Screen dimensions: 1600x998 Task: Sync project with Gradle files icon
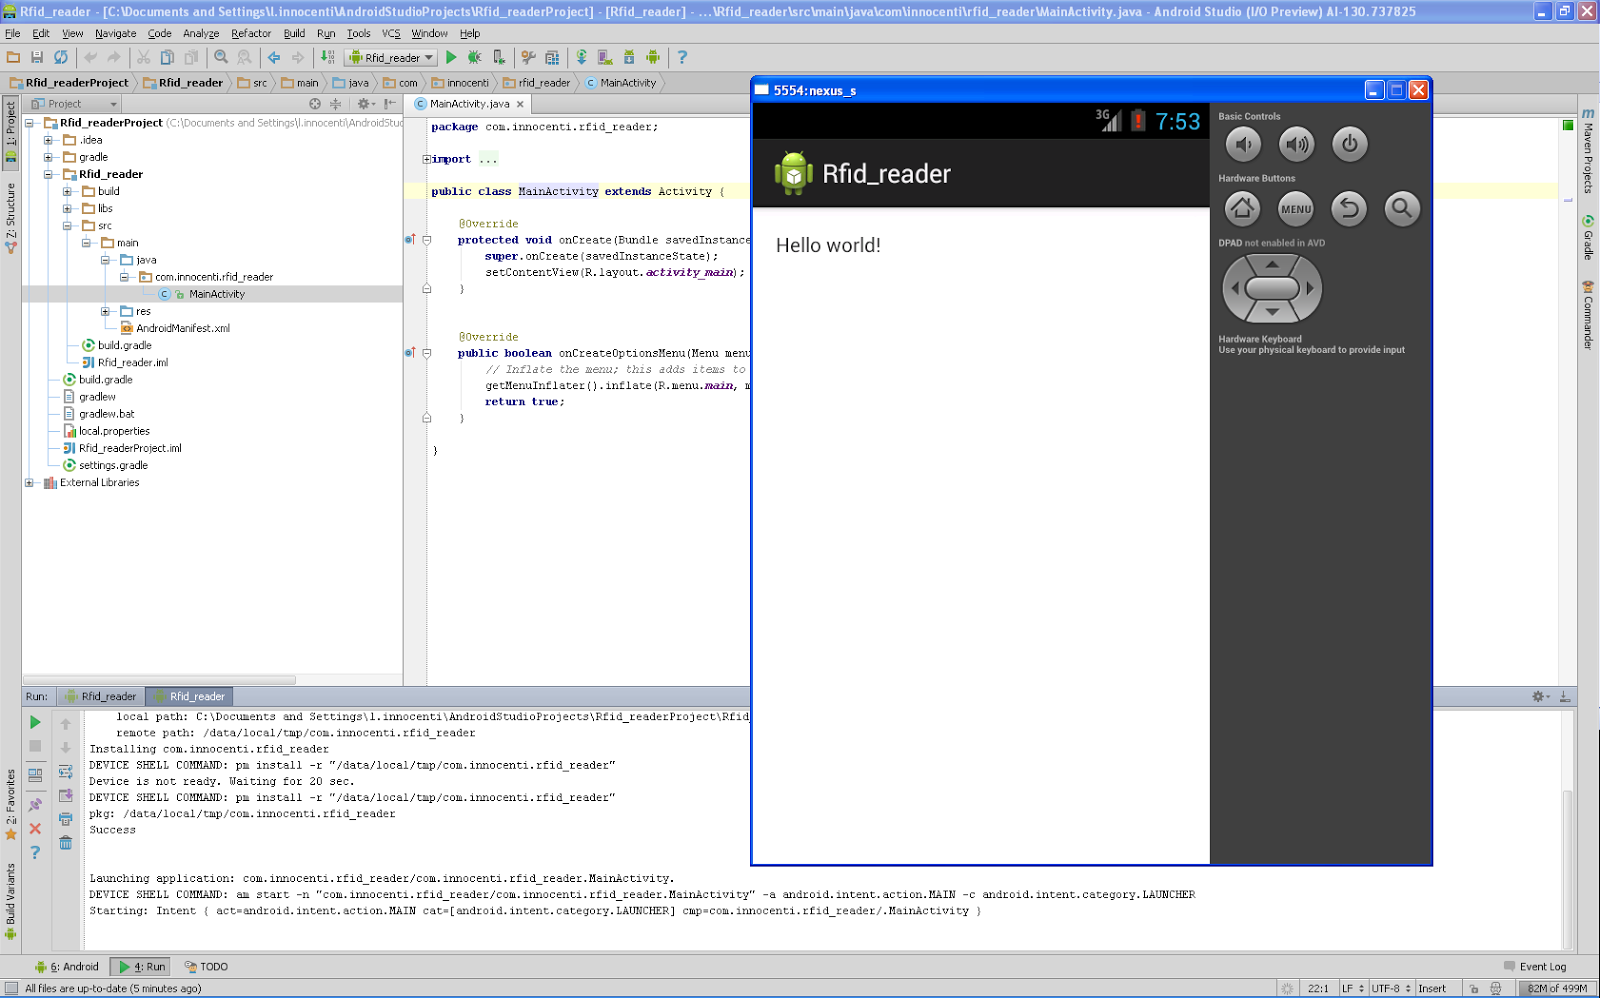581,57
